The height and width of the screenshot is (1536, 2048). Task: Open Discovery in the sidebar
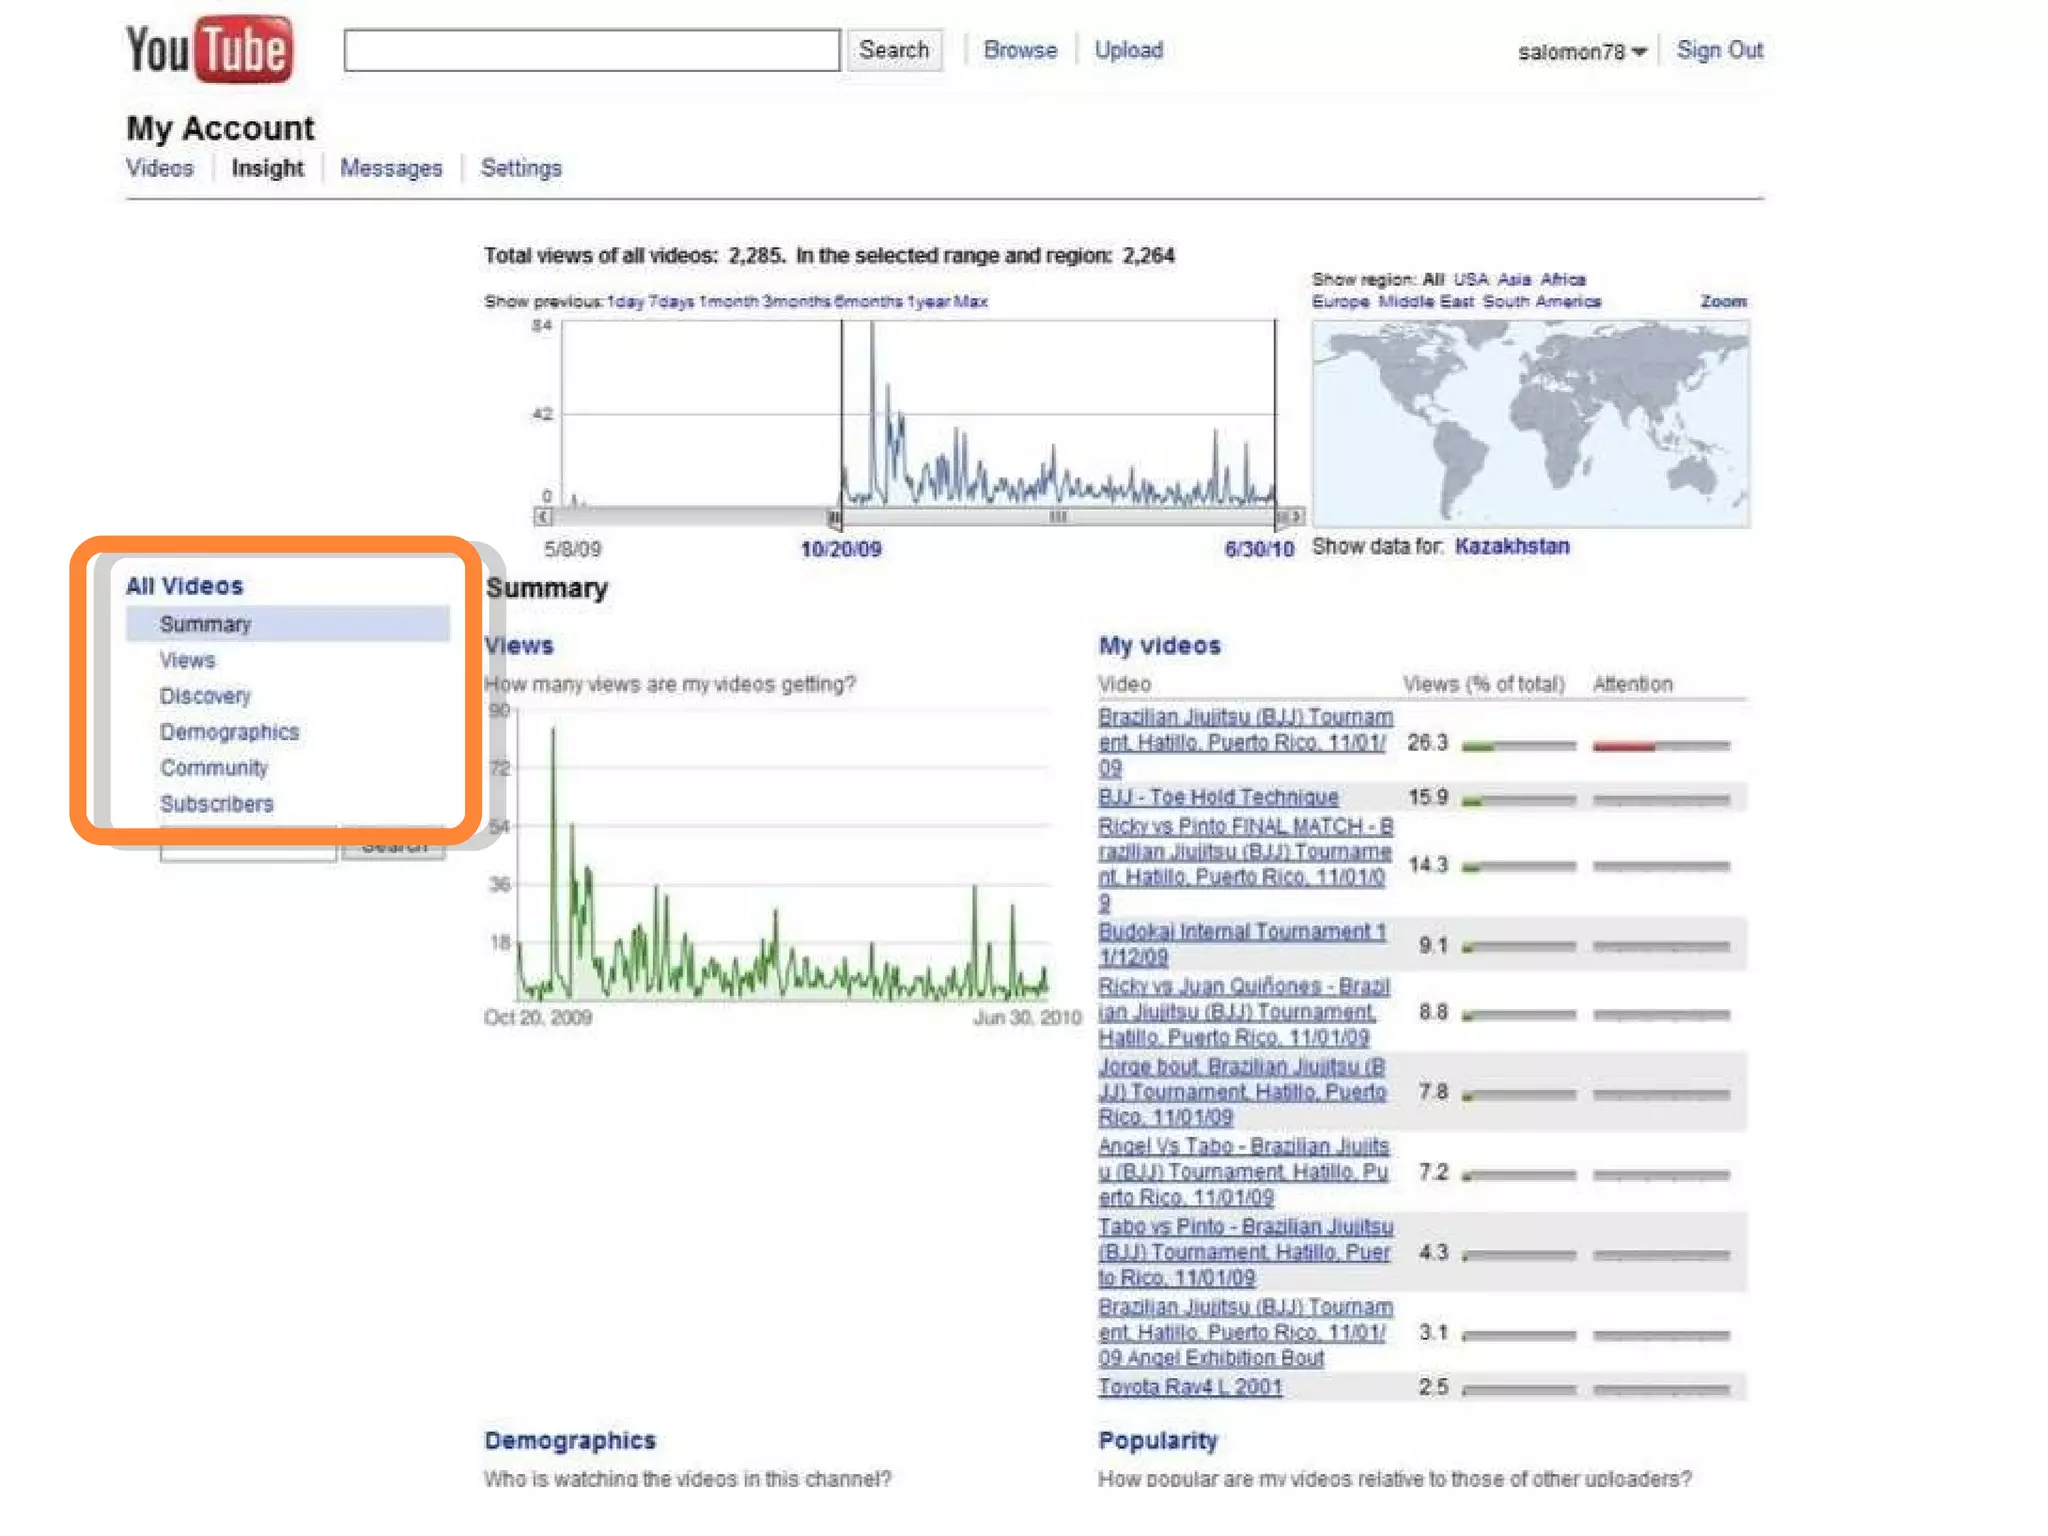[x=205, y=696]
